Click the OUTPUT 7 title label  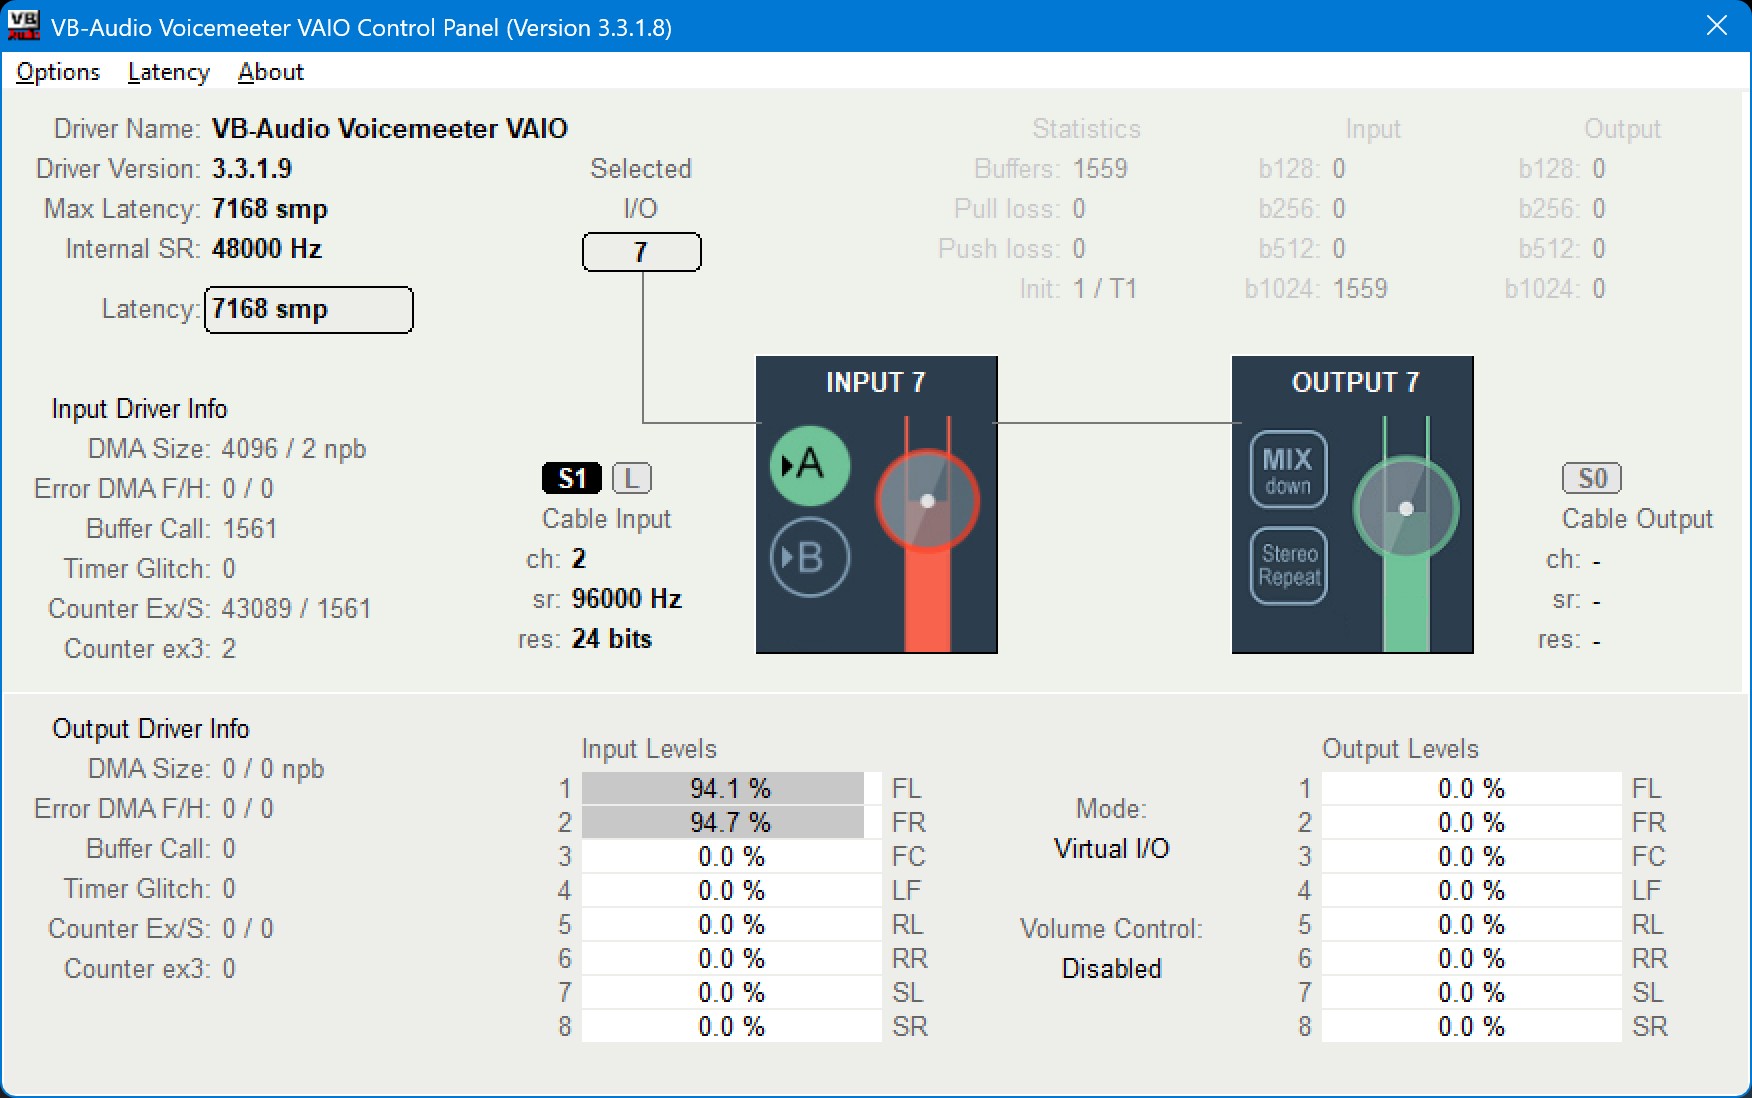1355,382
